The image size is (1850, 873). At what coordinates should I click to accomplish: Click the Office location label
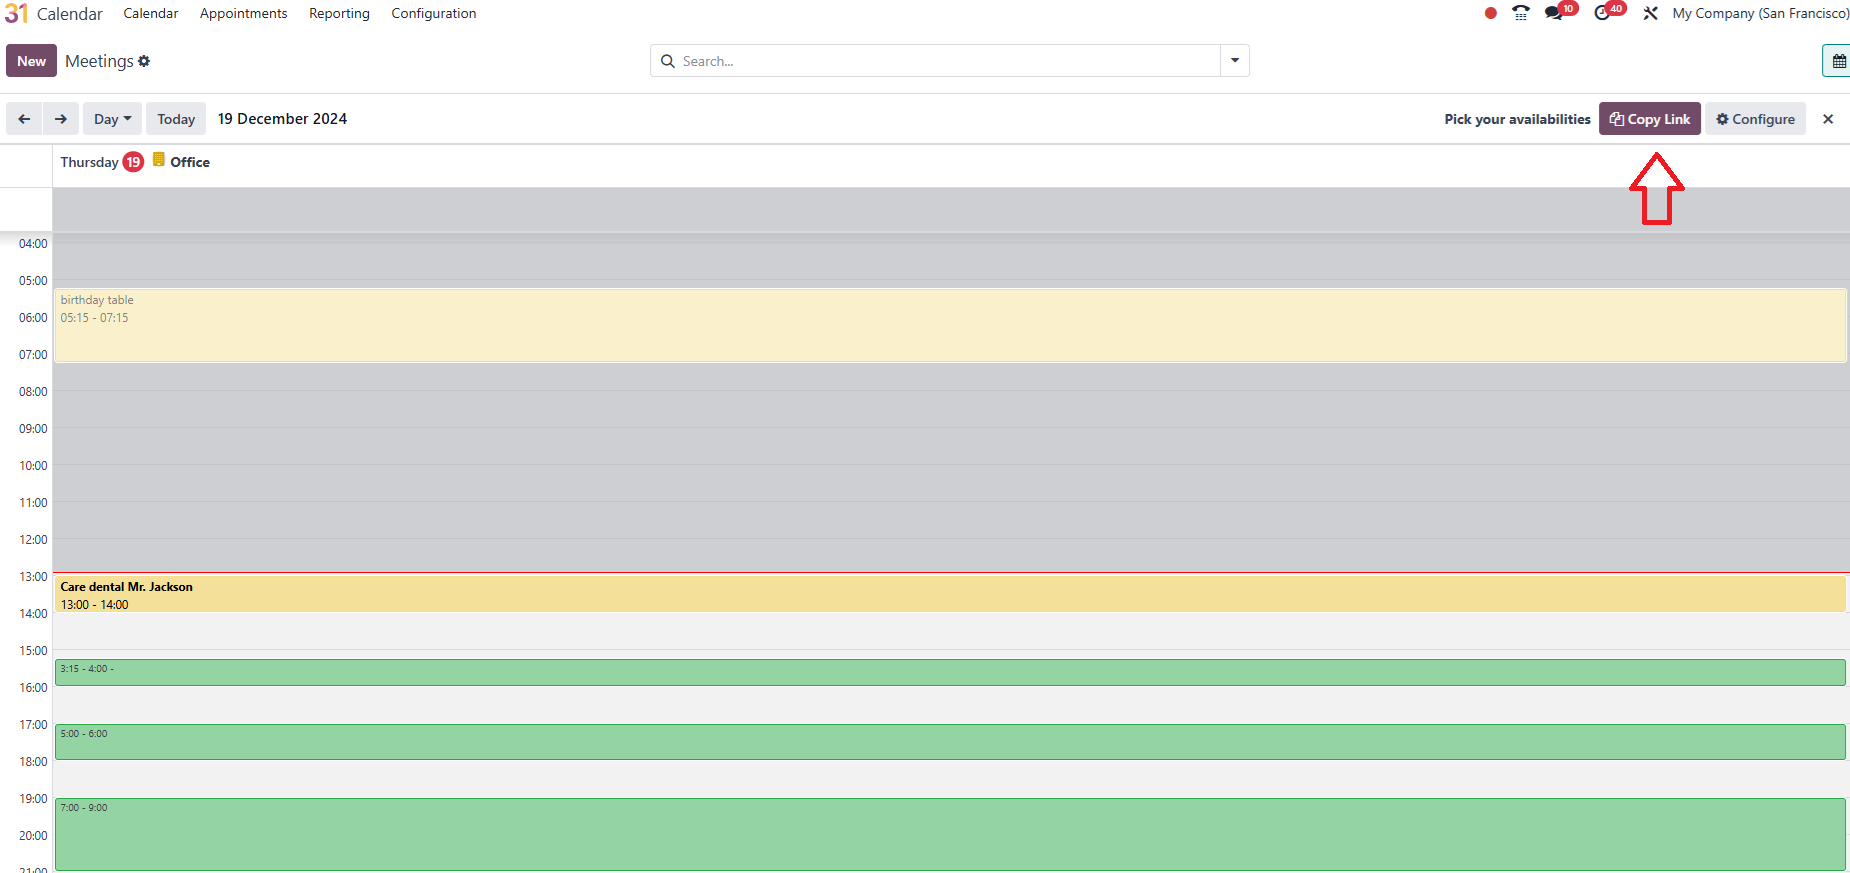[x=190, y=162]
